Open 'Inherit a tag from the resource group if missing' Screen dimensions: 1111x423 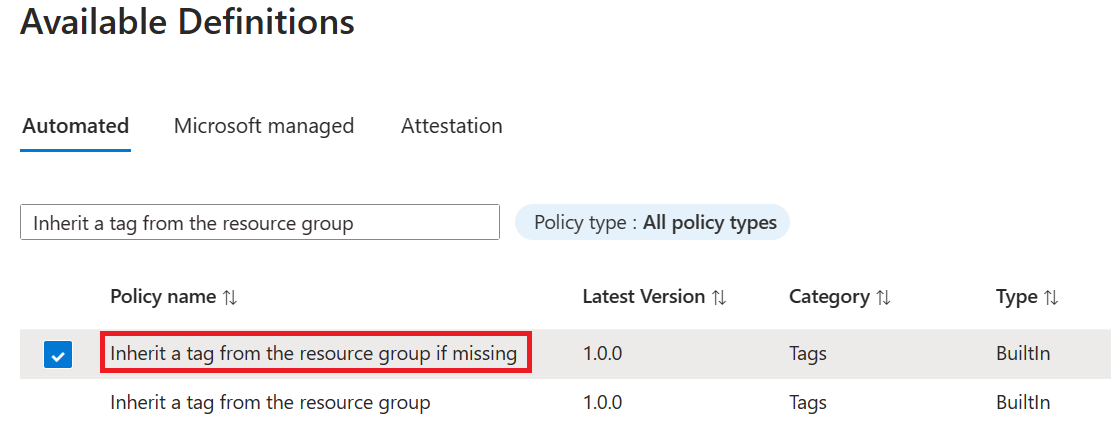pyautogui.click(x=314, y=354)
